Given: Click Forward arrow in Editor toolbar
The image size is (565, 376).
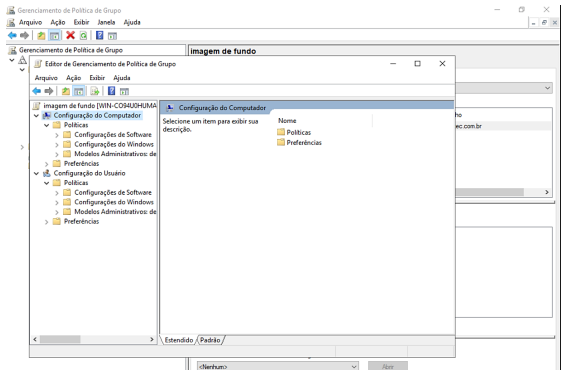Looking at the screenshot, I should click(49, 91).
